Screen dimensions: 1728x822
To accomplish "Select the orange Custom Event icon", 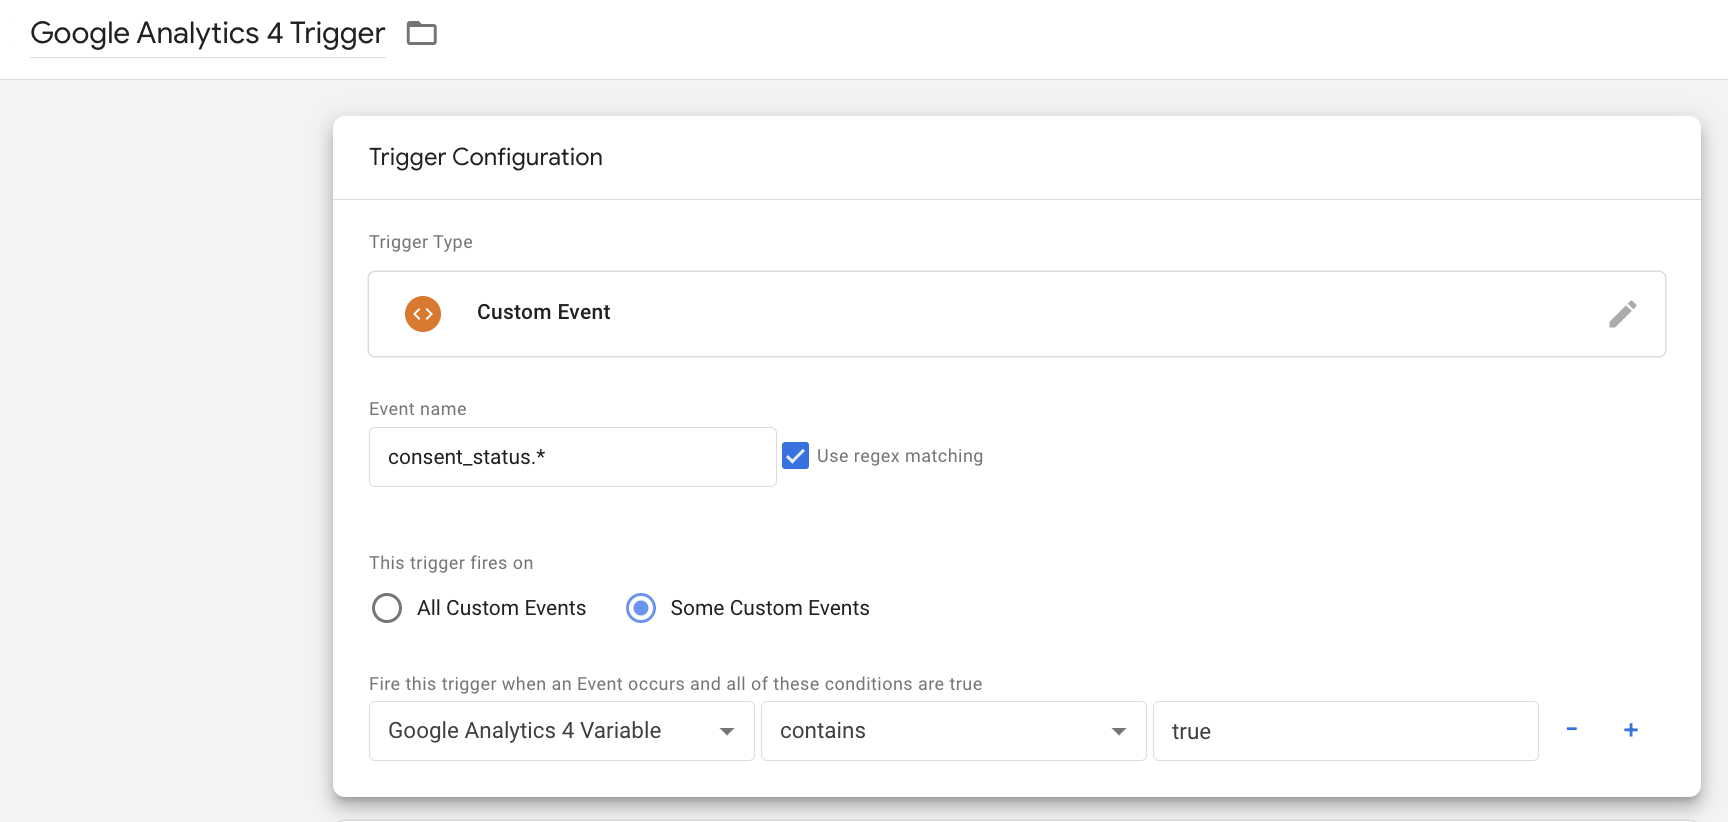I will coord(423,314).
